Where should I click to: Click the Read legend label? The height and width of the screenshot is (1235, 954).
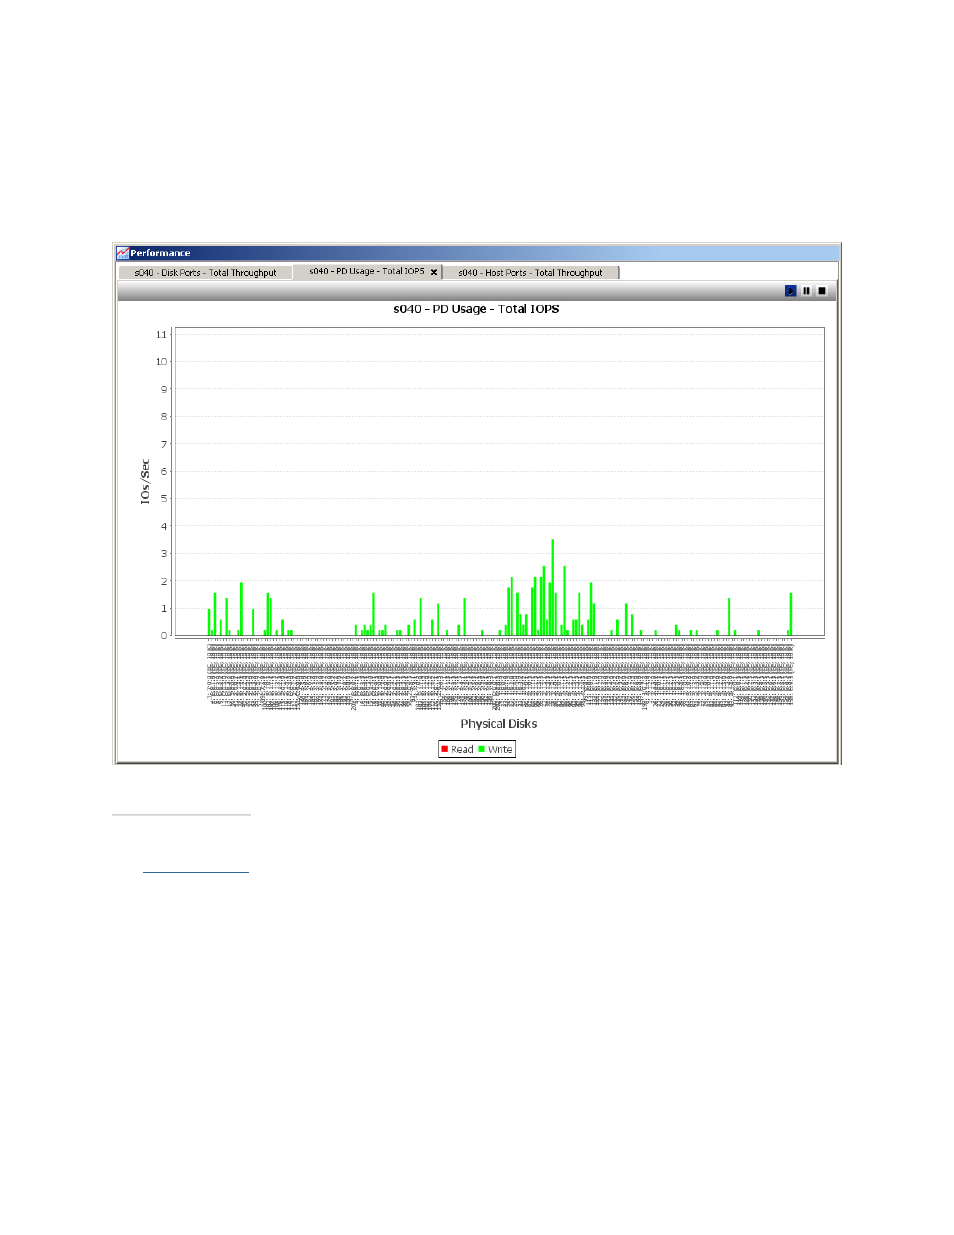462,749
